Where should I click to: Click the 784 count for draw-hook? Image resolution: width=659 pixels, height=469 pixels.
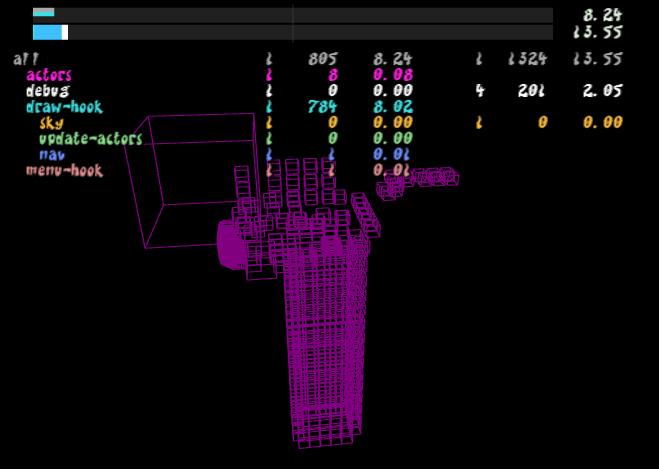(323, 107)
